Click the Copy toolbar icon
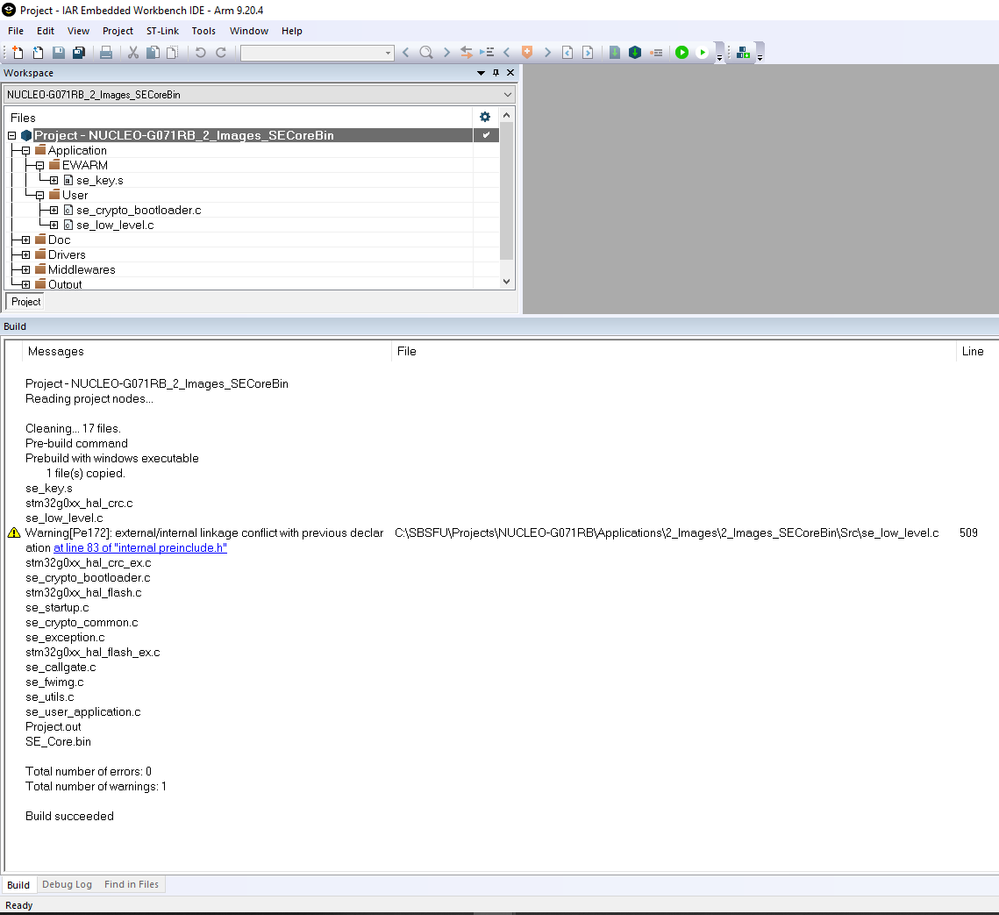 [153, 52]
